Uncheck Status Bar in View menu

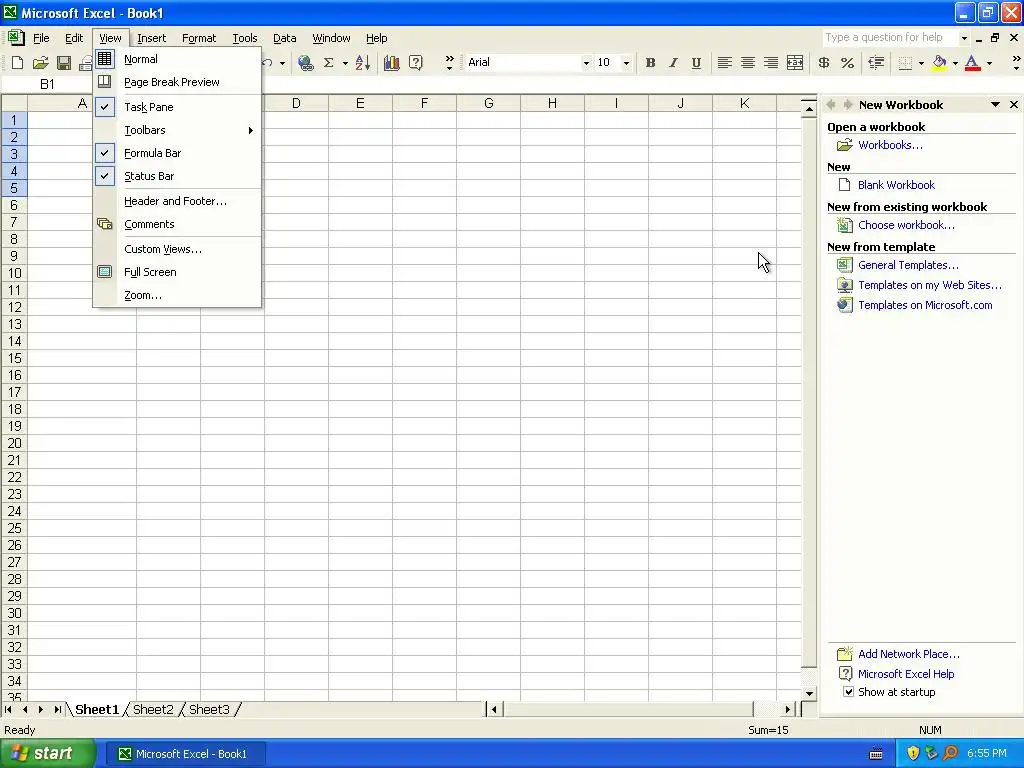point(104,176)
